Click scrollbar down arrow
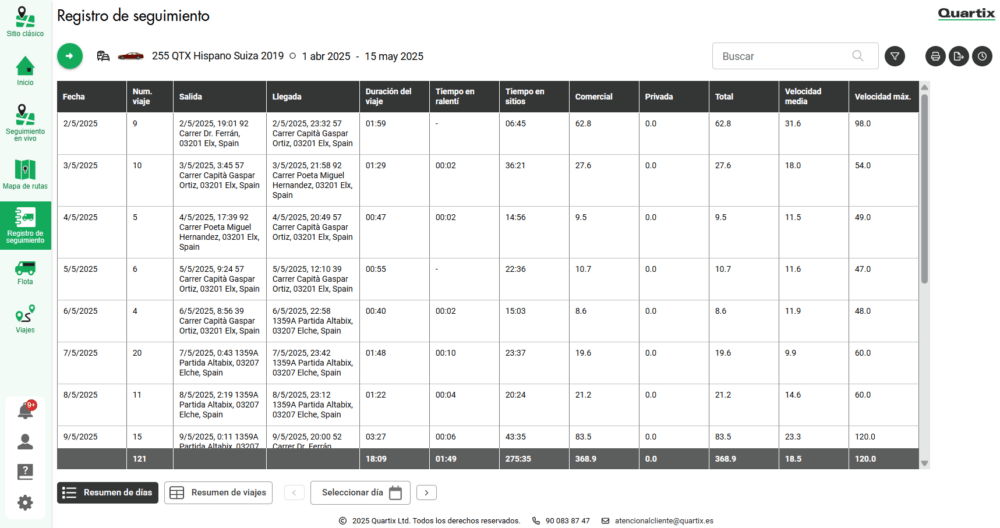The image size is (1000, 528). coord(924,464)
